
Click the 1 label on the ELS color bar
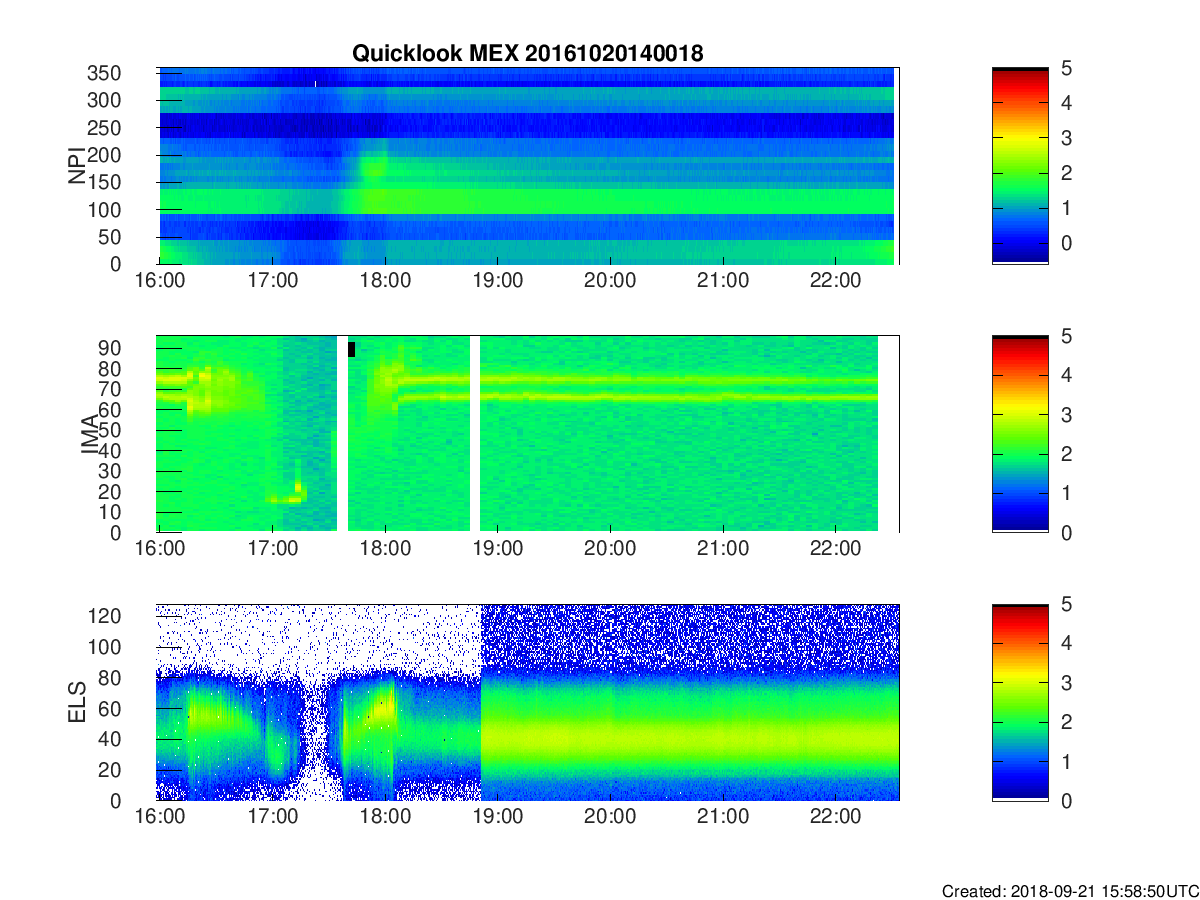[1065, 761]
